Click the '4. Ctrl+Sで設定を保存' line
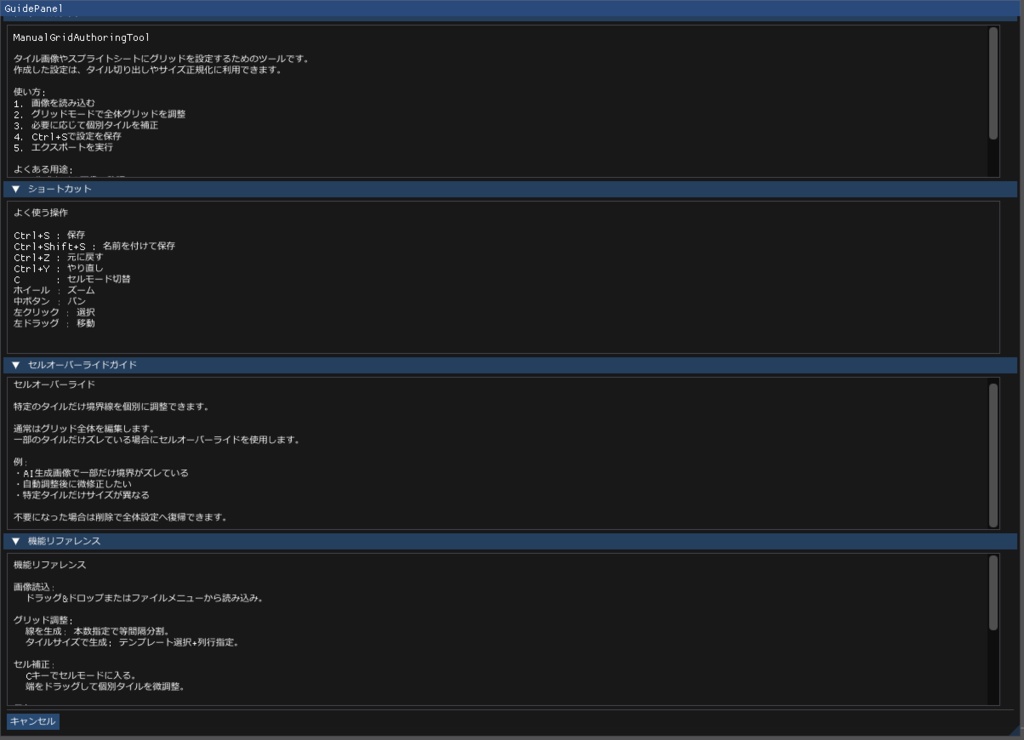This screenshot has width=1024, height=740. (x=67, y=137)
